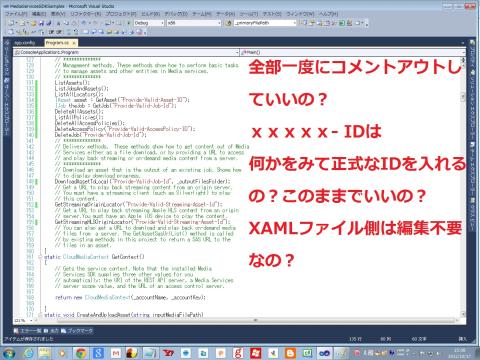Open the ブックマーク panel tab

click(x=78, y=331)
